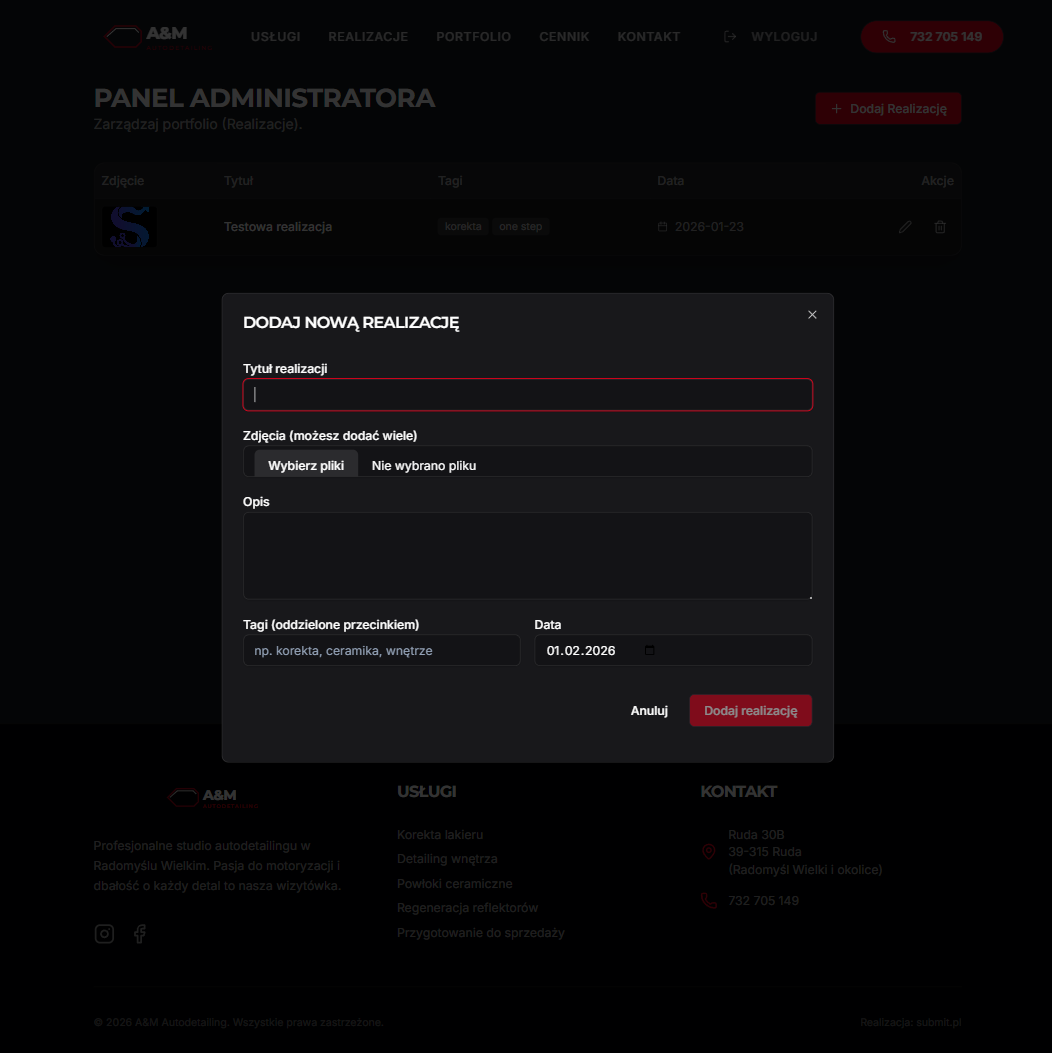Click the trash delete icon for Testowa realizacja
The image size is (1052, 1053).
pyautogui.click(x=940, y=227)
